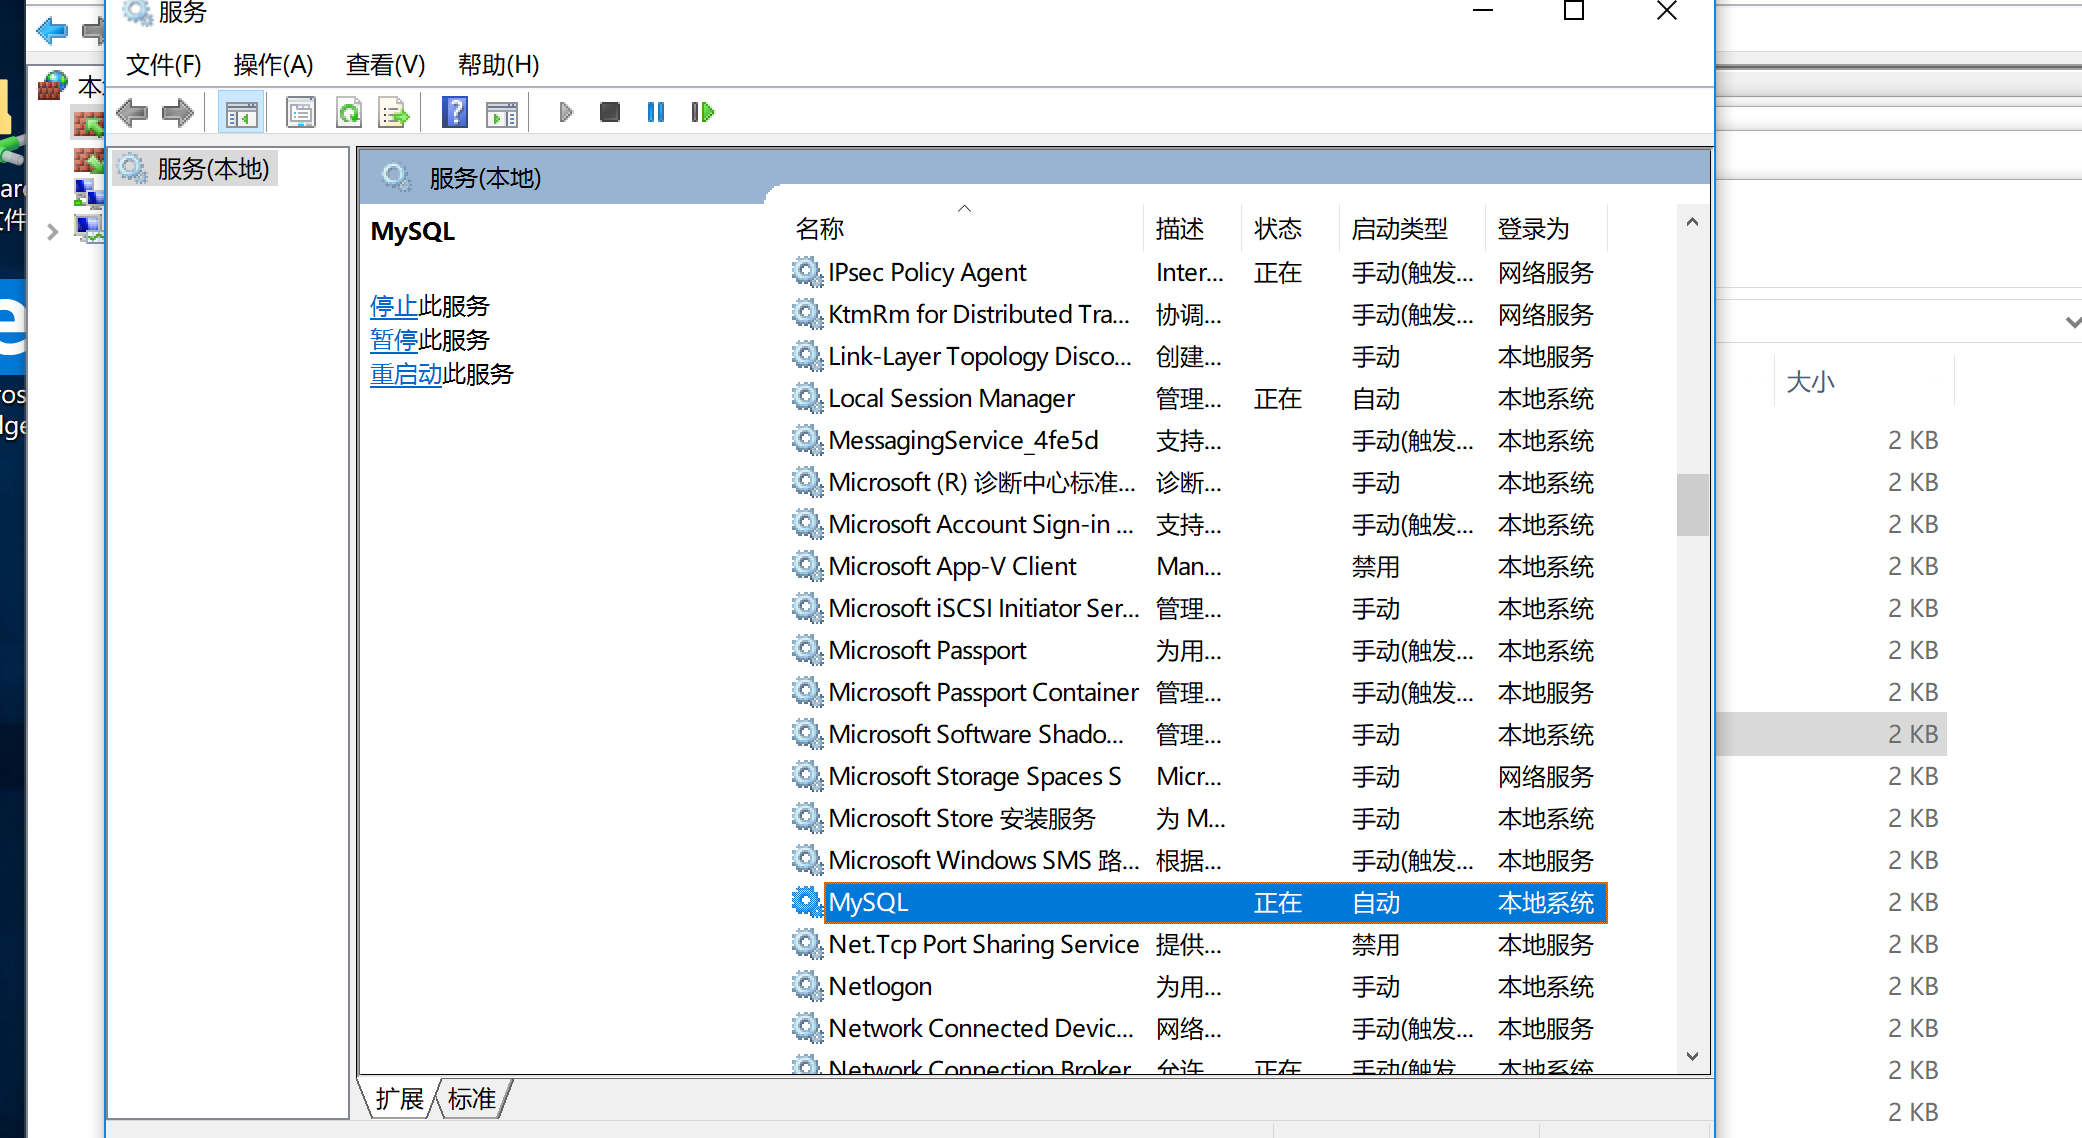Click the Export List toolbar icon

click(x=394, y=112)
